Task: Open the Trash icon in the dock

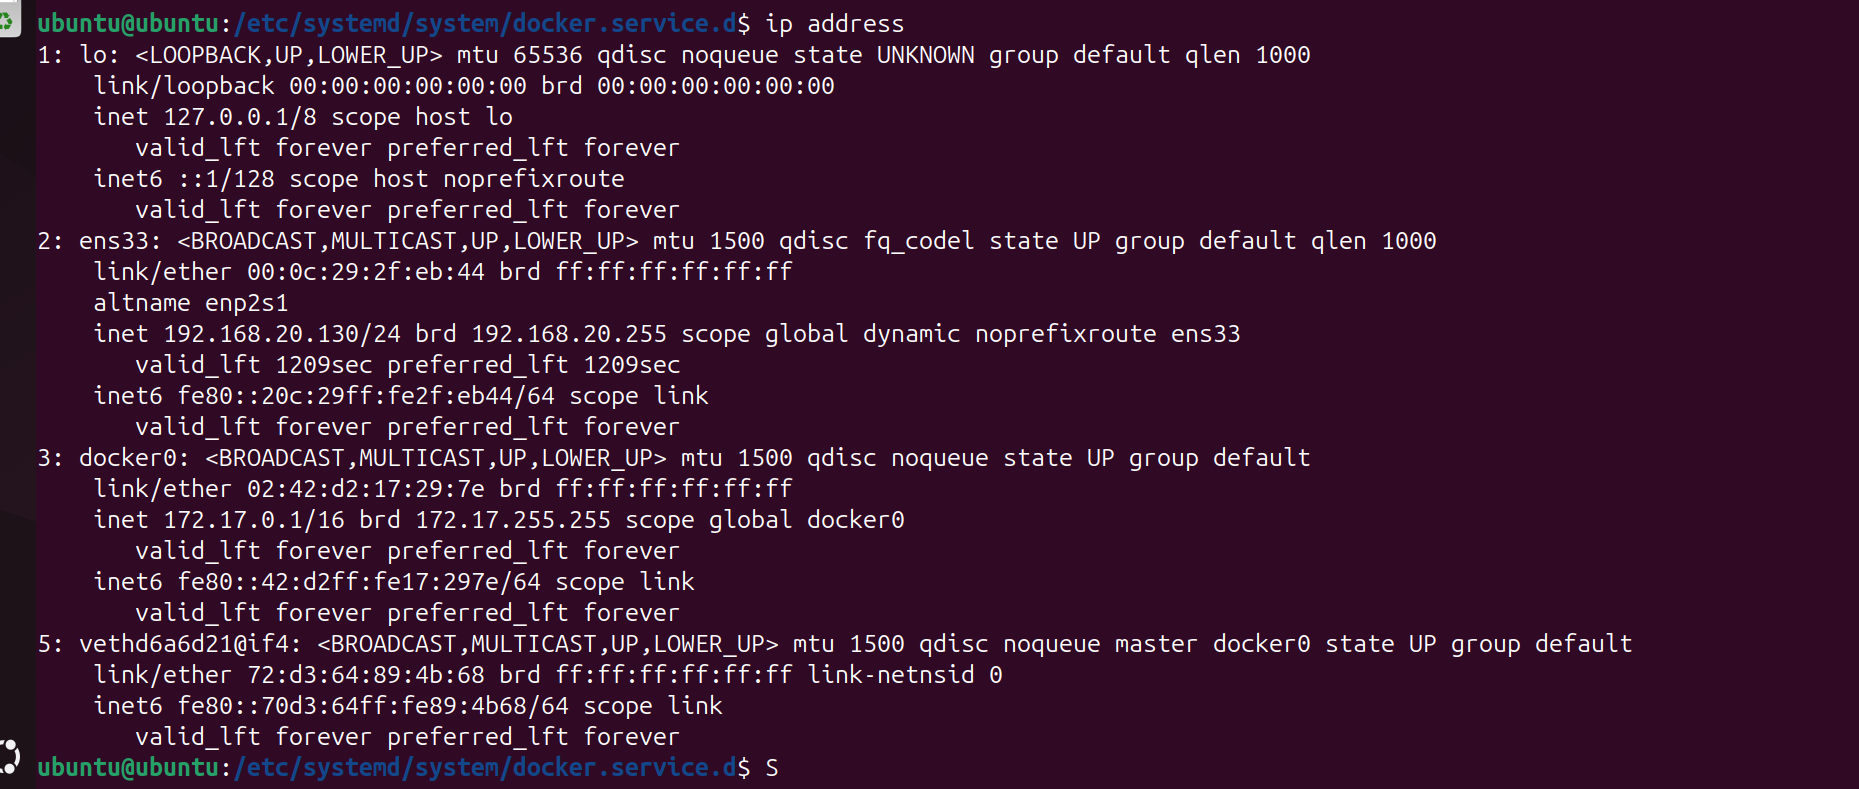Action: click(x=8, y=19)
